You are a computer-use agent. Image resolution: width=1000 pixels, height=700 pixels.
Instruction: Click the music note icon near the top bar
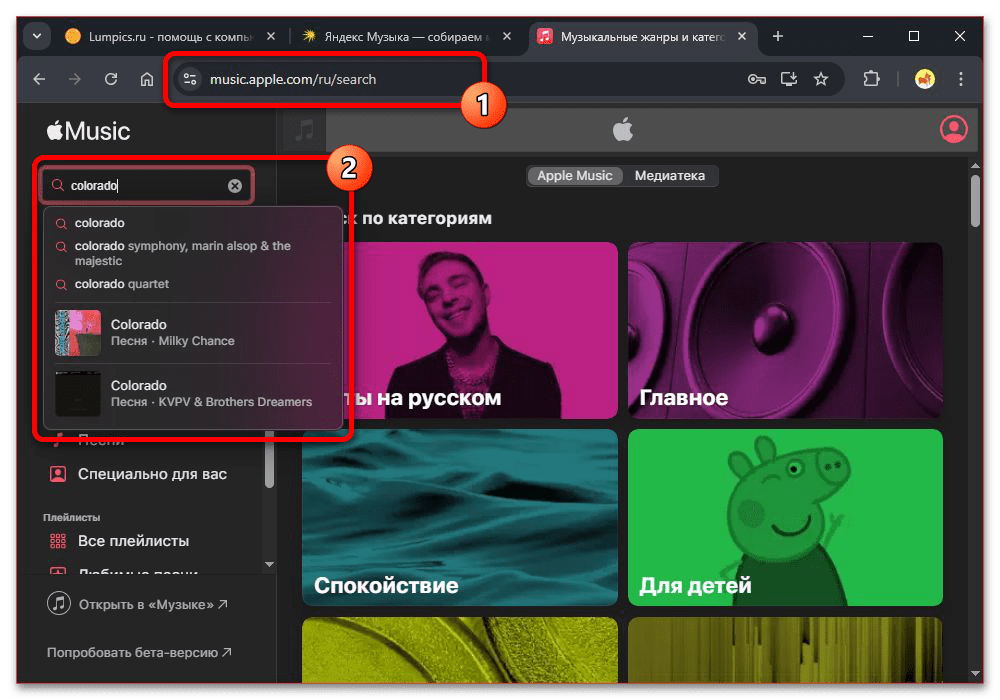tap(303, 129)
